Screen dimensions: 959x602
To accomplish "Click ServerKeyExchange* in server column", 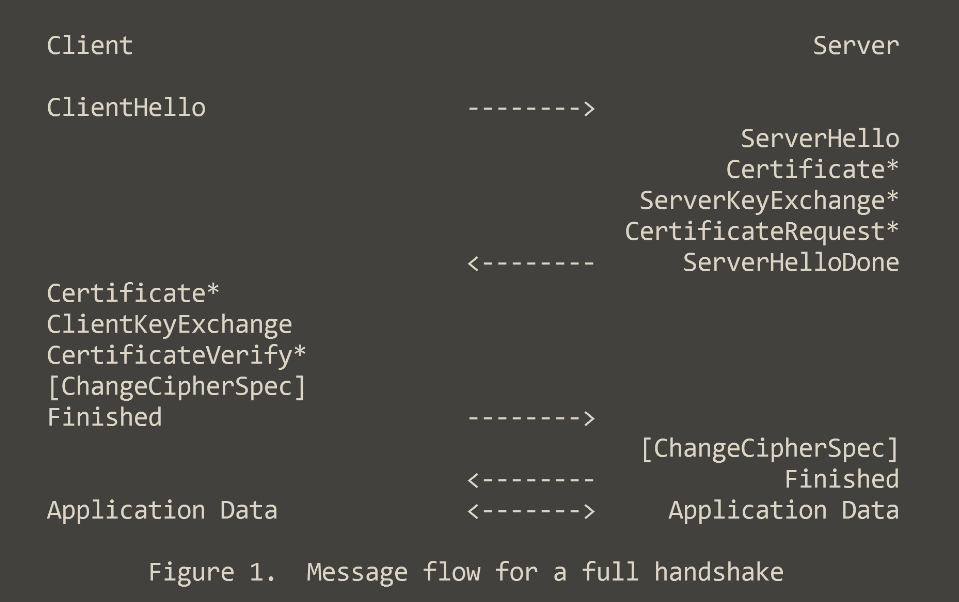I will 769,201.
